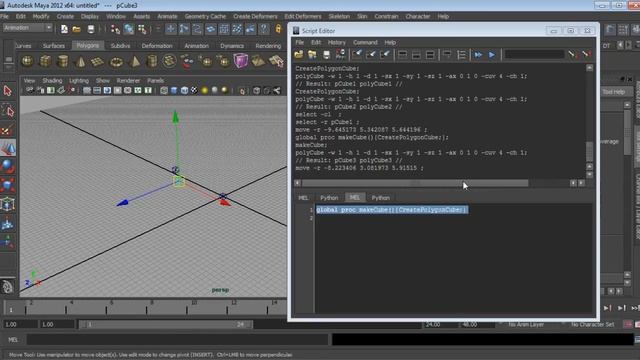Search up in Script Editor history
The height and width of the screenshot is (360, 640).
click(x=587, y=54)
